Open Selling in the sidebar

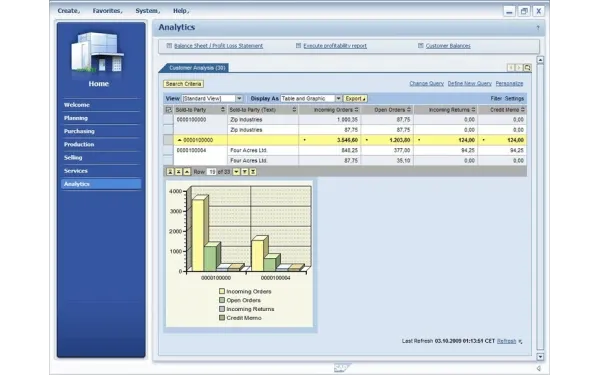click(x=73, y=158)
